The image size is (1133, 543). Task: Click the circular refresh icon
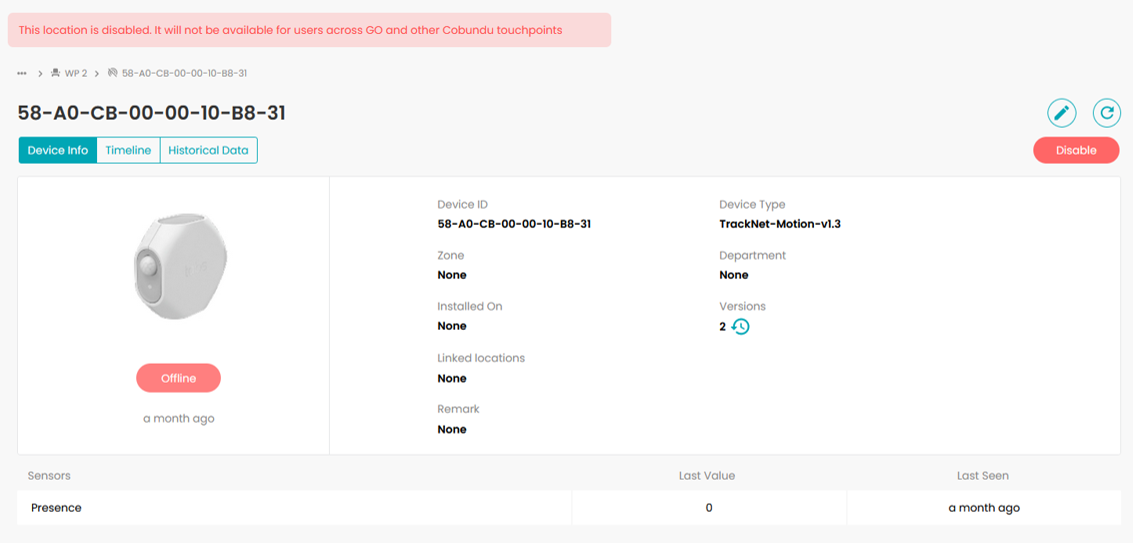(x=1106, y=114)
